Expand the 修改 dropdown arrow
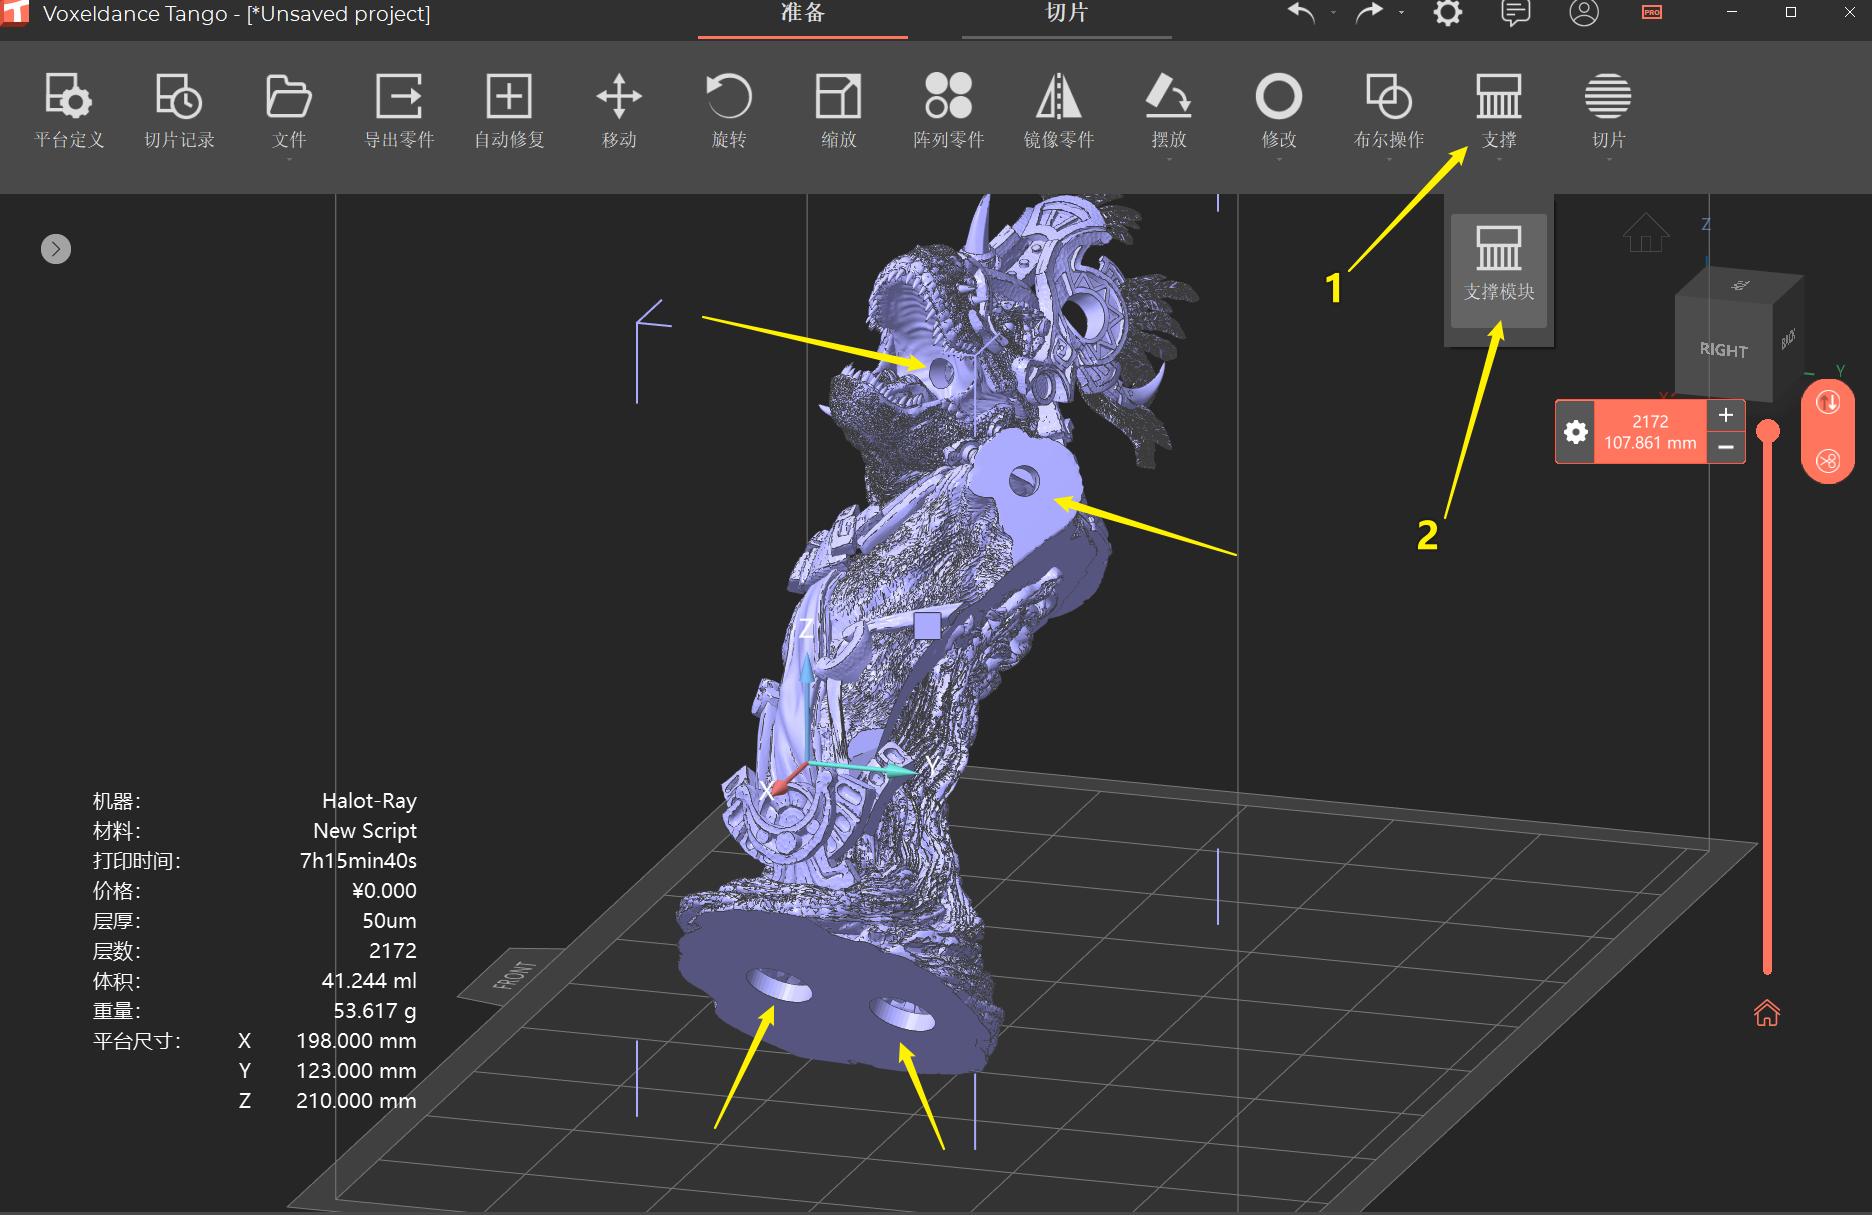The image size is (1872, 1215). click(x=1278, y=160)
